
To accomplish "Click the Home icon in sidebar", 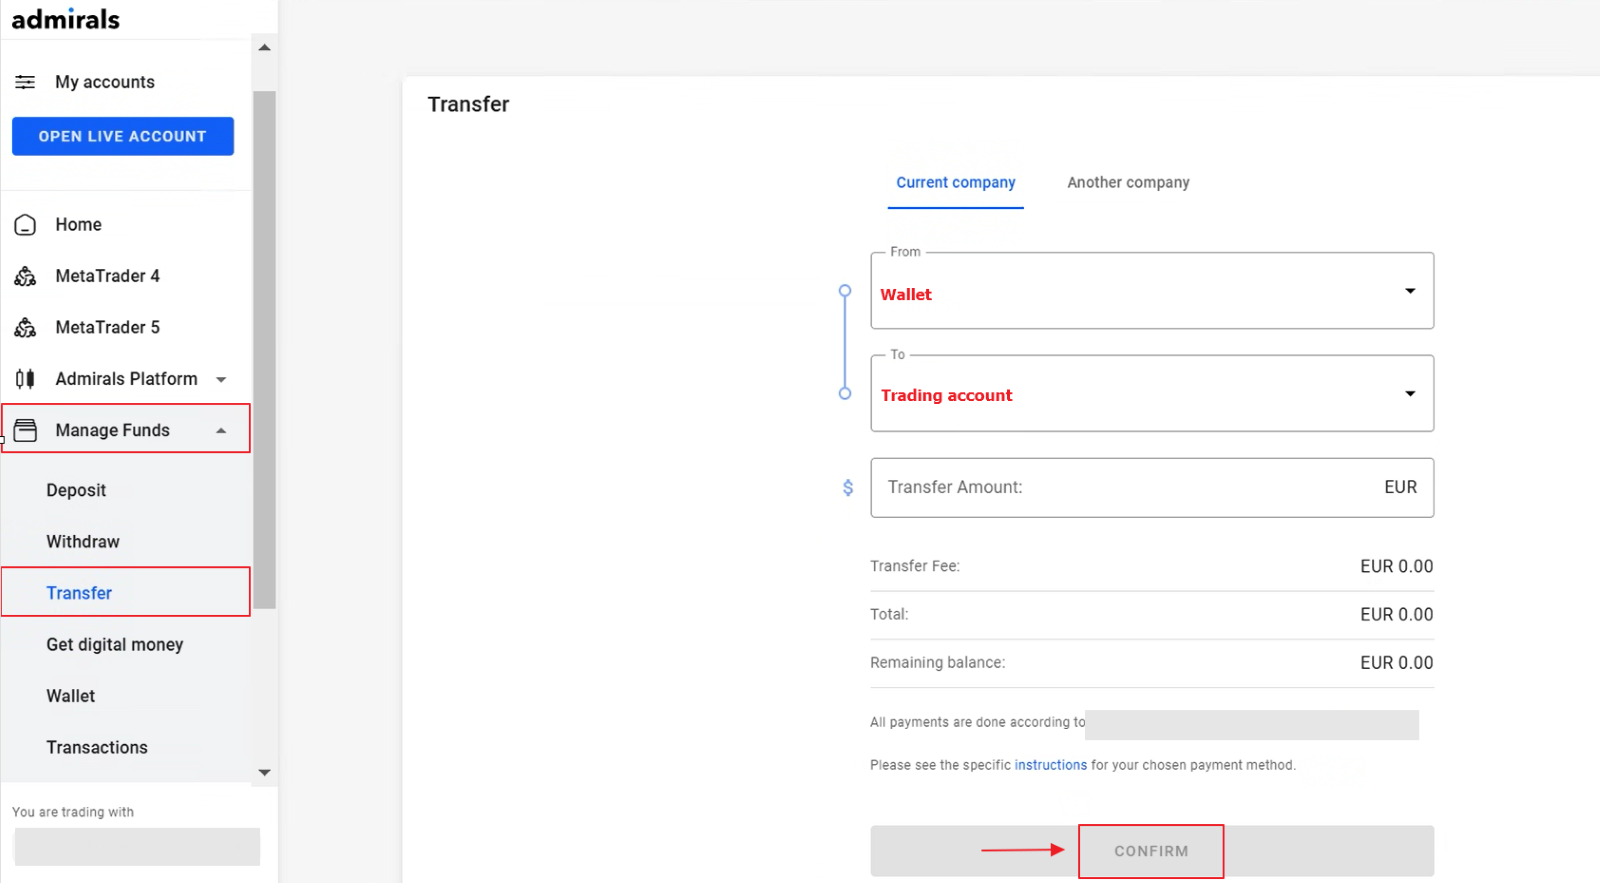I will pos(25,225).
